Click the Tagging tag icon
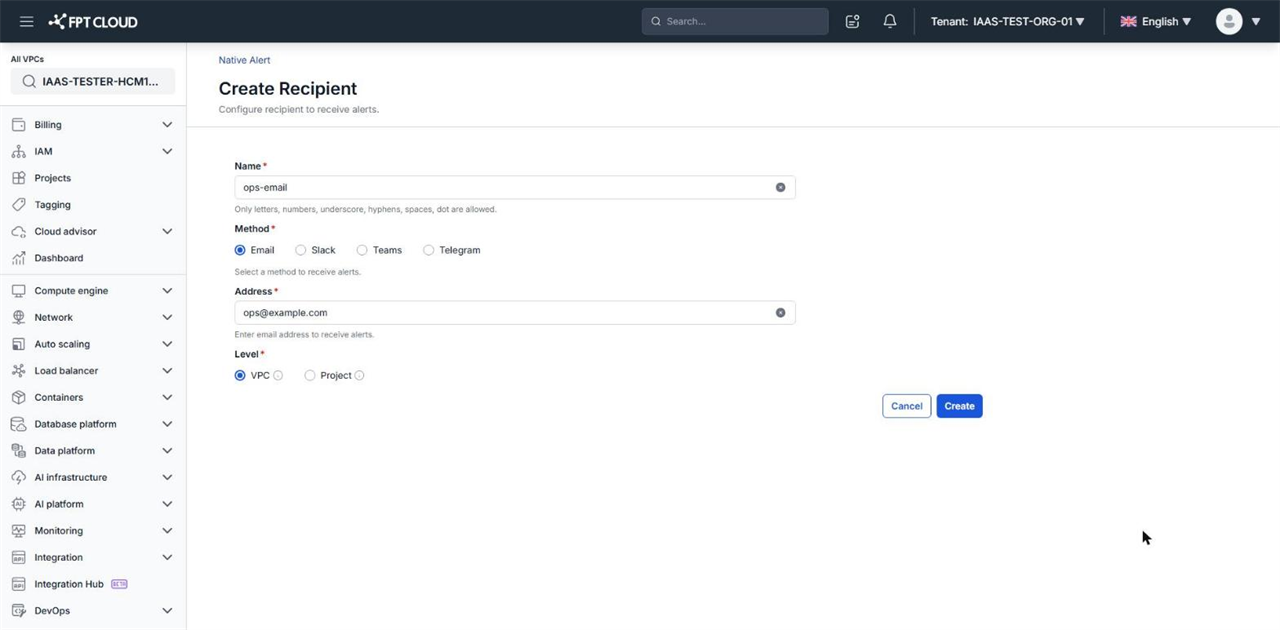Viewport: 1280px width, 630px height. [x=18, y=205]
